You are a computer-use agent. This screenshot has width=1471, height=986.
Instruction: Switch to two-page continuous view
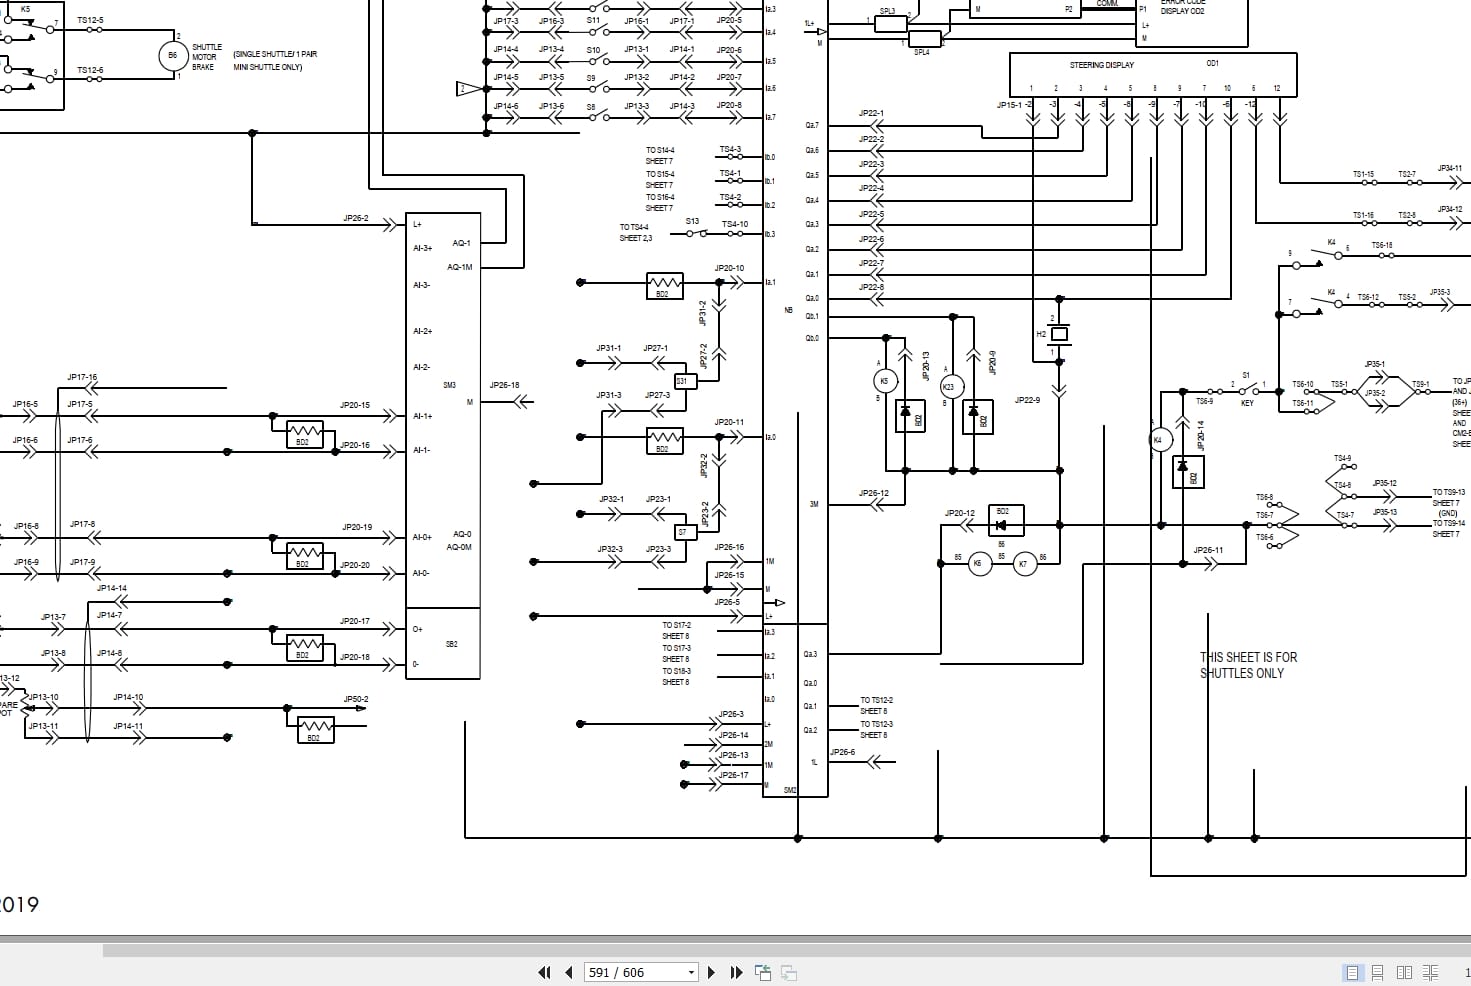click(x=1430, y=972)
